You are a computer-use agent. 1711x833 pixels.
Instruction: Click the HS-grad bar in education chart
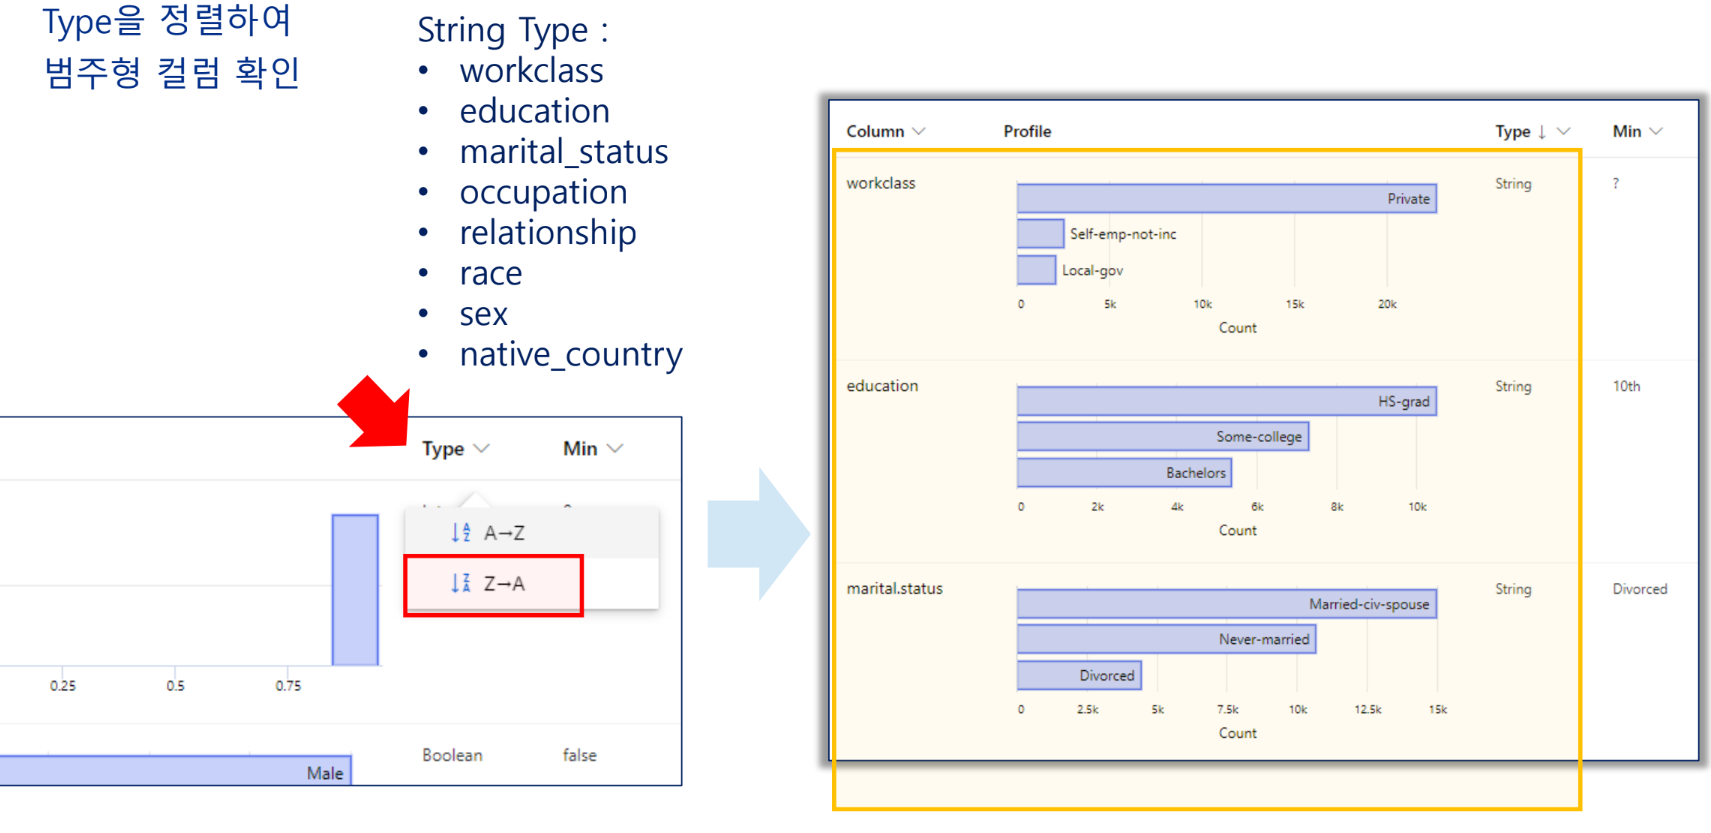coord(1227,401)
